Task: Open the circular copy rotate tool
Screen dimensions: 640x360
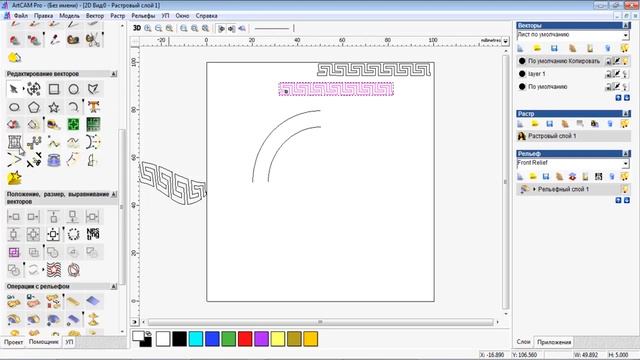Action: tap(73, 234)
